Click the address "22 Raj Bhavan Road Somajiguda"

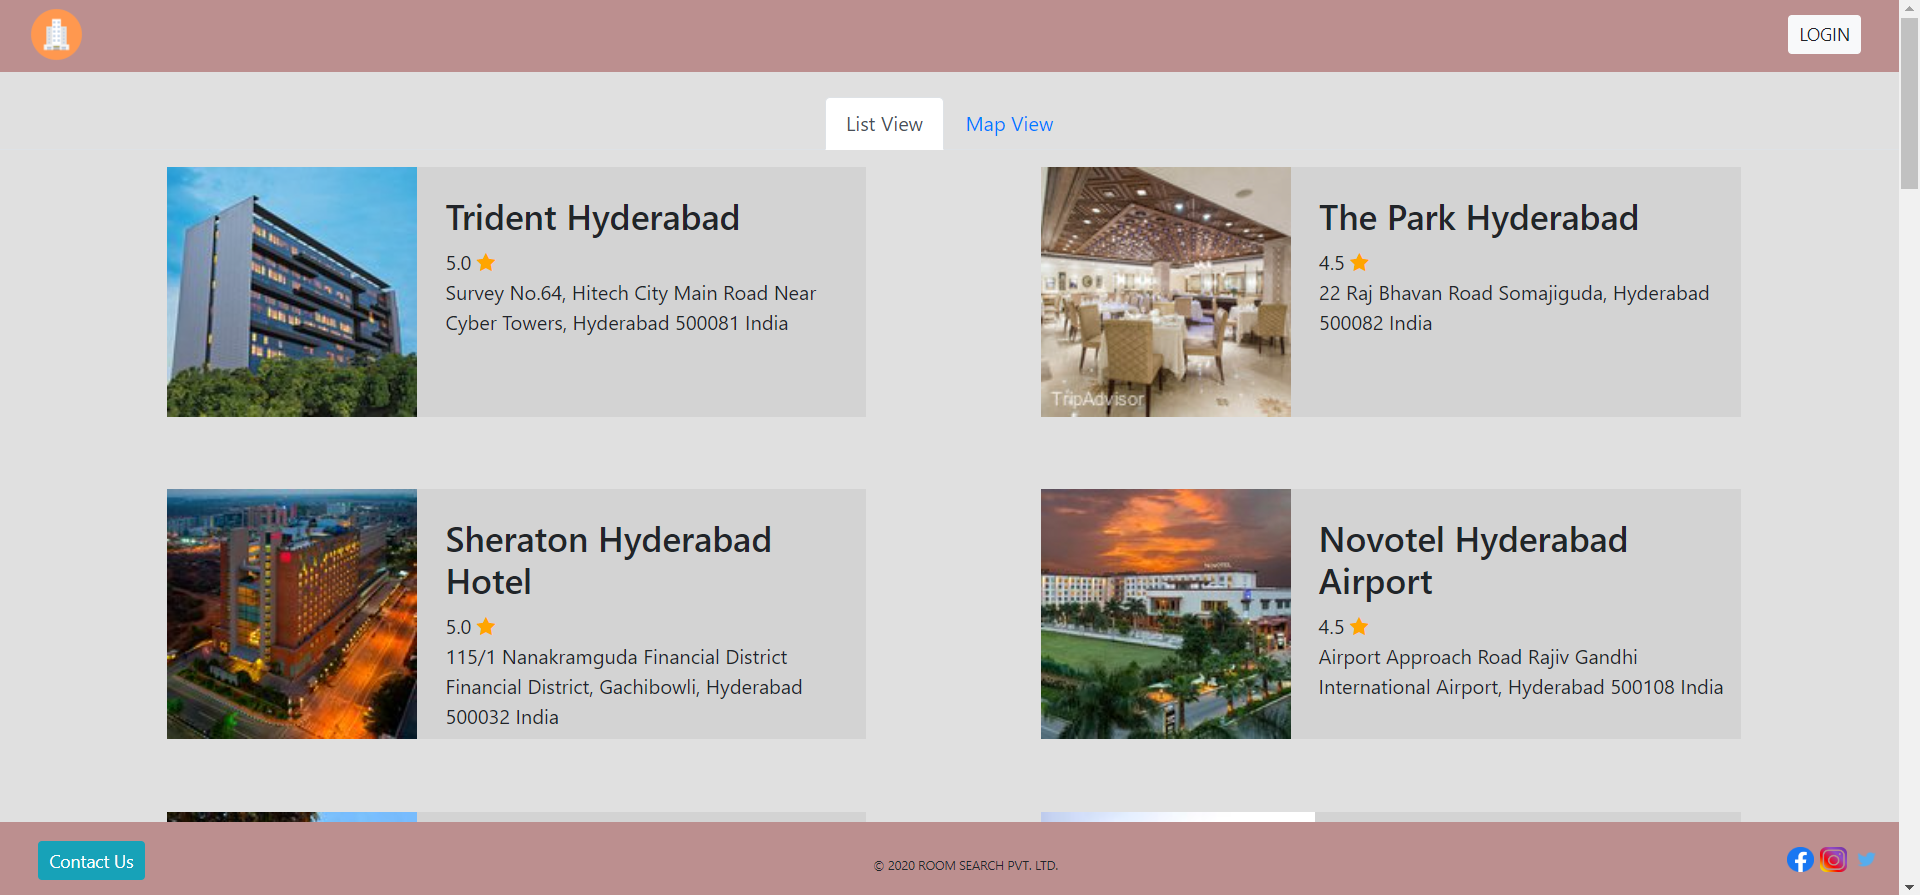pyautogui.click(x=1514, y=308)
